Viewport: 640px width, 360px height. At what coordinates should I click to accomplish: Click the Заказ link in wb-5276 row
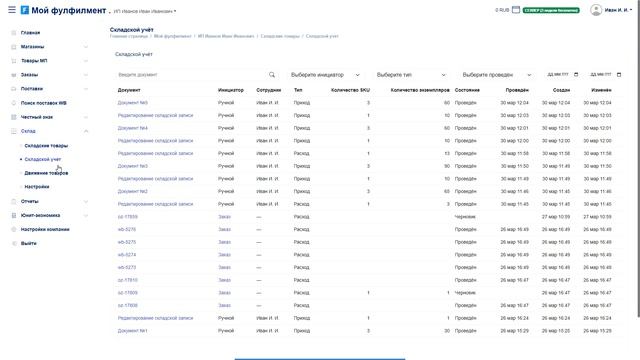point(224,229)
